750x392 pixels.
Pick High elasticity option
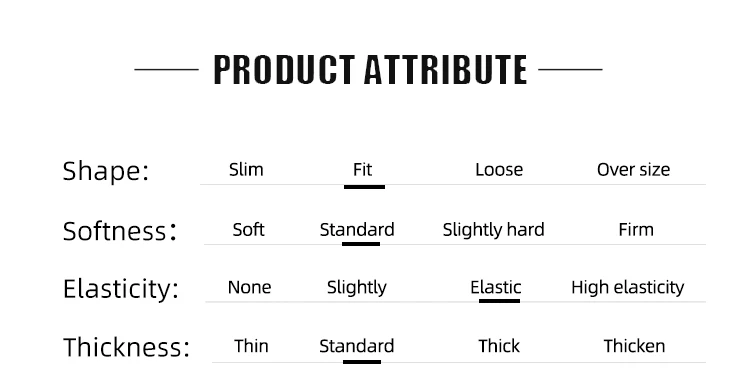coord(628,288)
